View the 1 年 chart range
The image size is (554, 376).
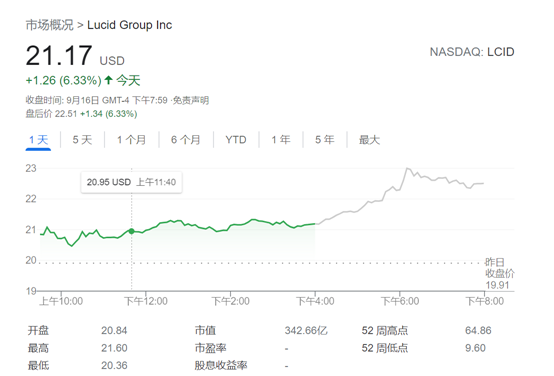coord(281,140)
